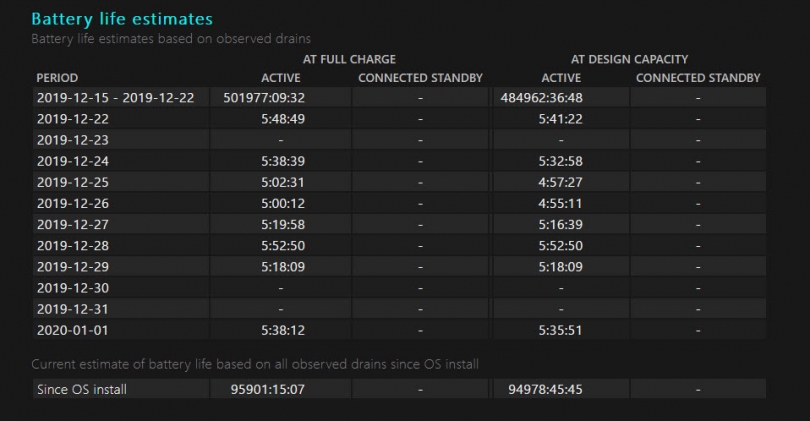
Task: Click the 5:48:49 active estimate
Action: [282, 118]
